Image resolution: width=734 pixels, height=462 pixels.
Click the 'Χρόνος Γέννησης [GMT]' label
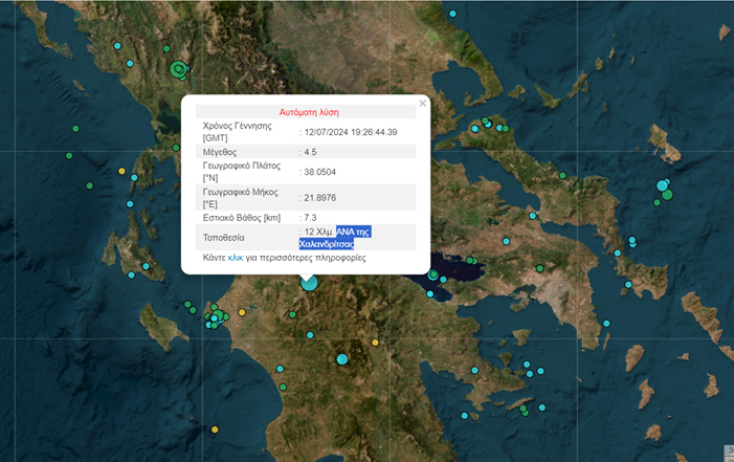pyautogui.click(x=237, y=132)
